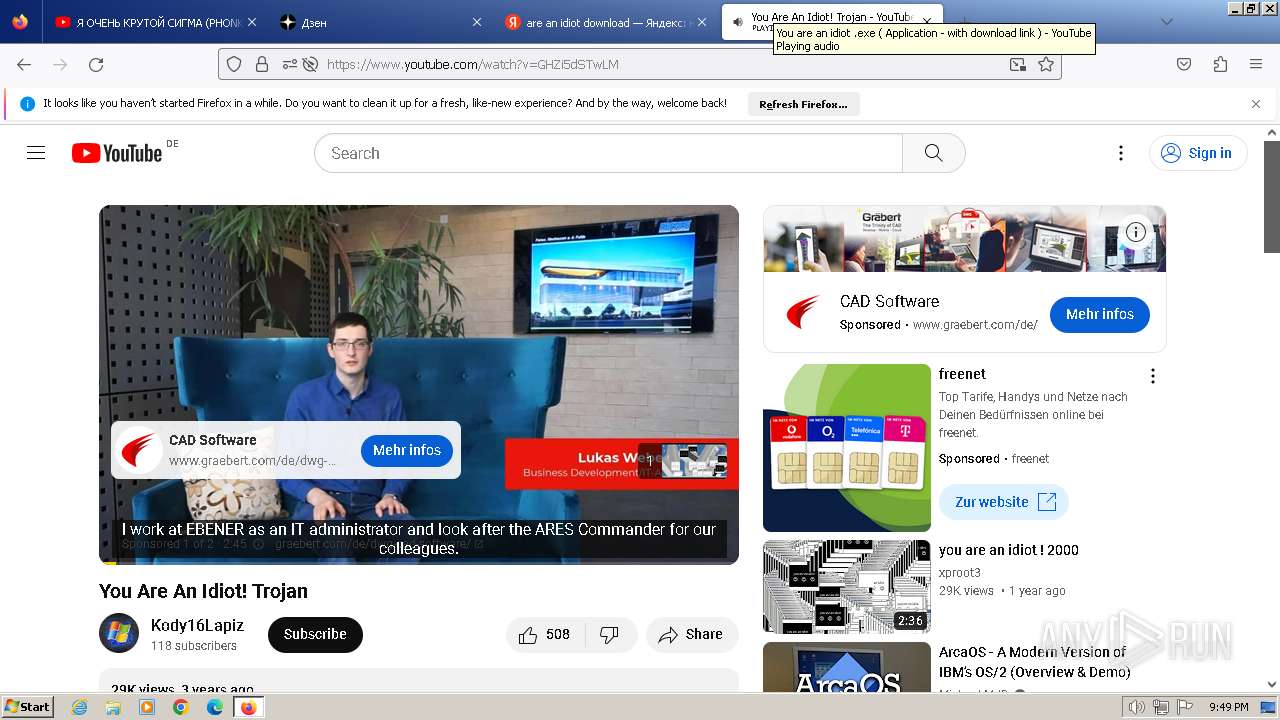List all tabs dropdown arrow
This screenshot has width=1280, height=720.
1166,21
